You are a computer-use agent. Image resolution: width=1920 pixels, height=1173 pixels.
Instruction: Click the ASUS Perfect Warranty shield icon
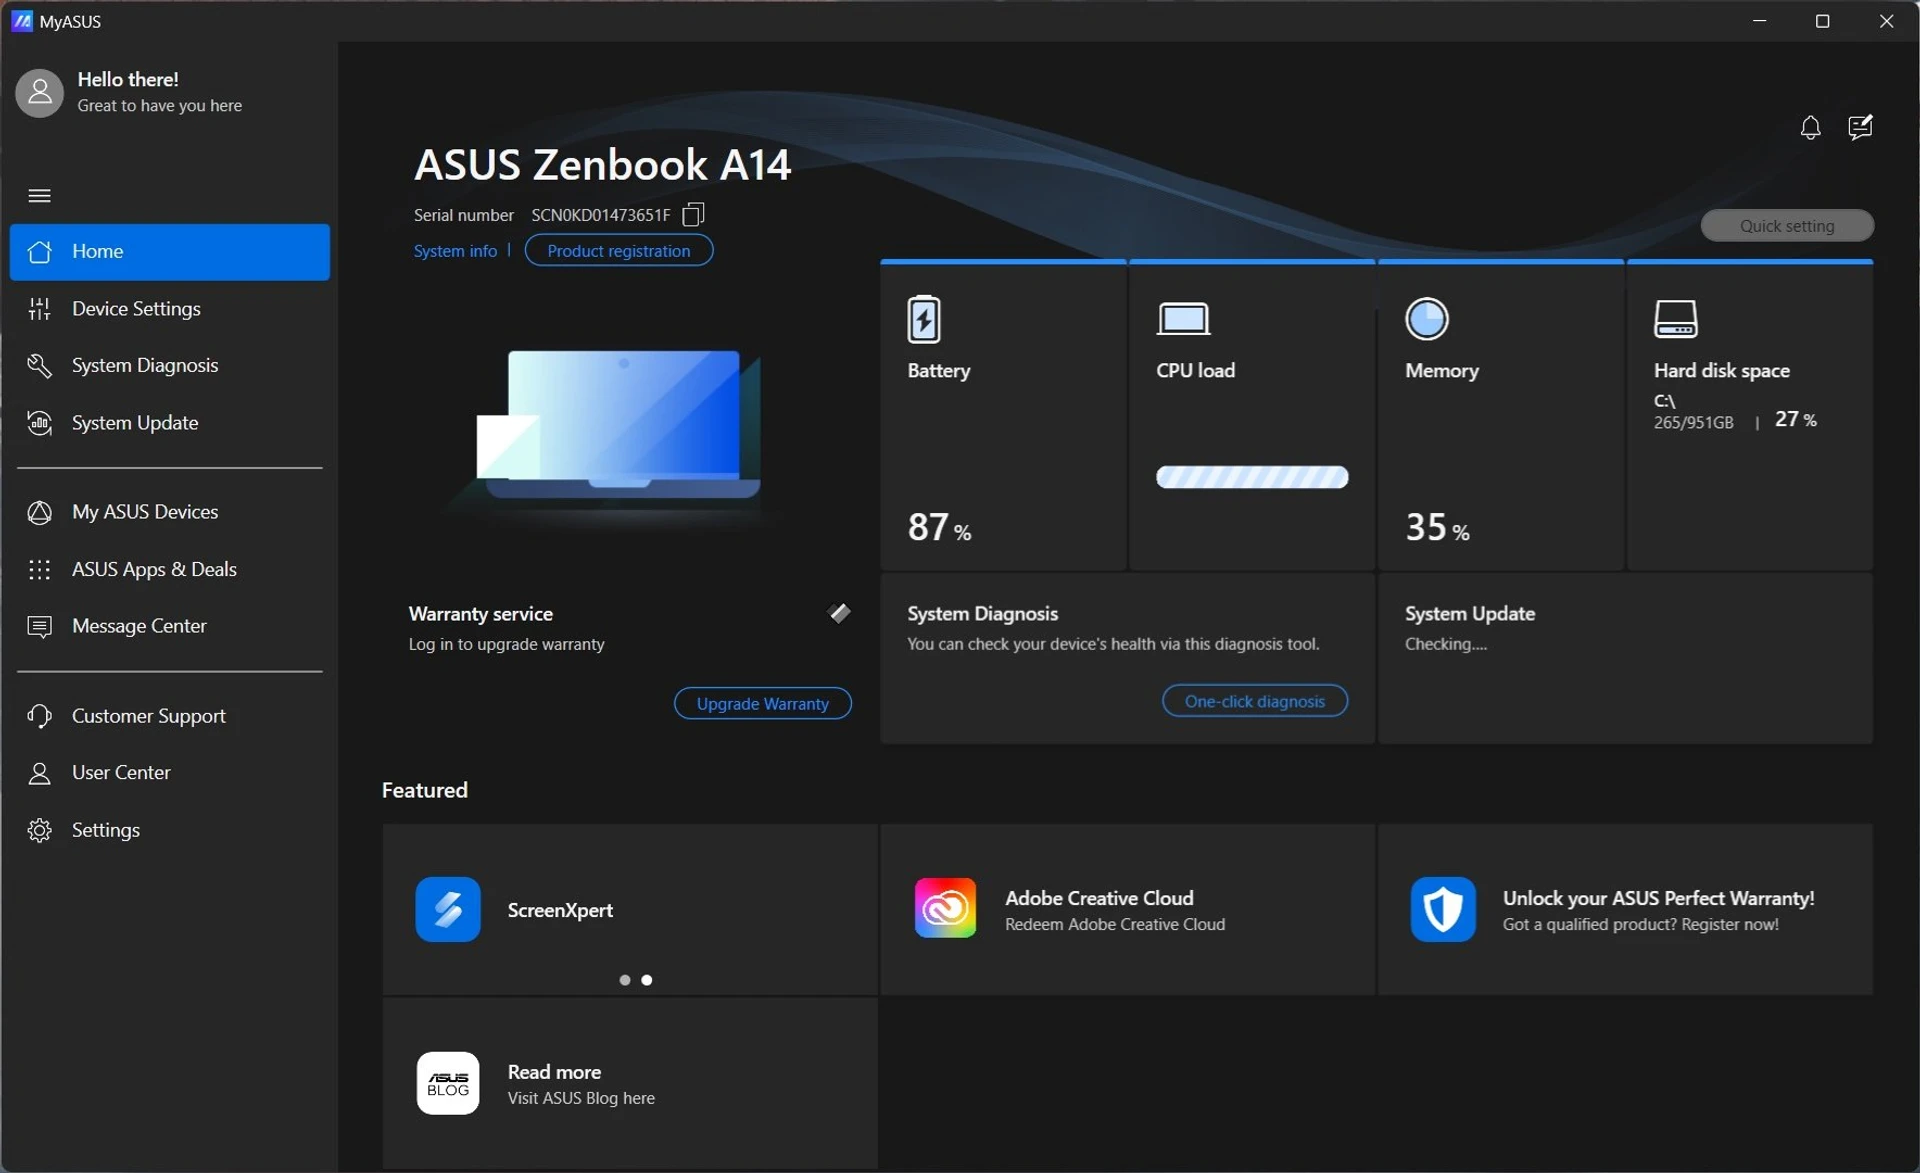click(x=1442, y=909)
